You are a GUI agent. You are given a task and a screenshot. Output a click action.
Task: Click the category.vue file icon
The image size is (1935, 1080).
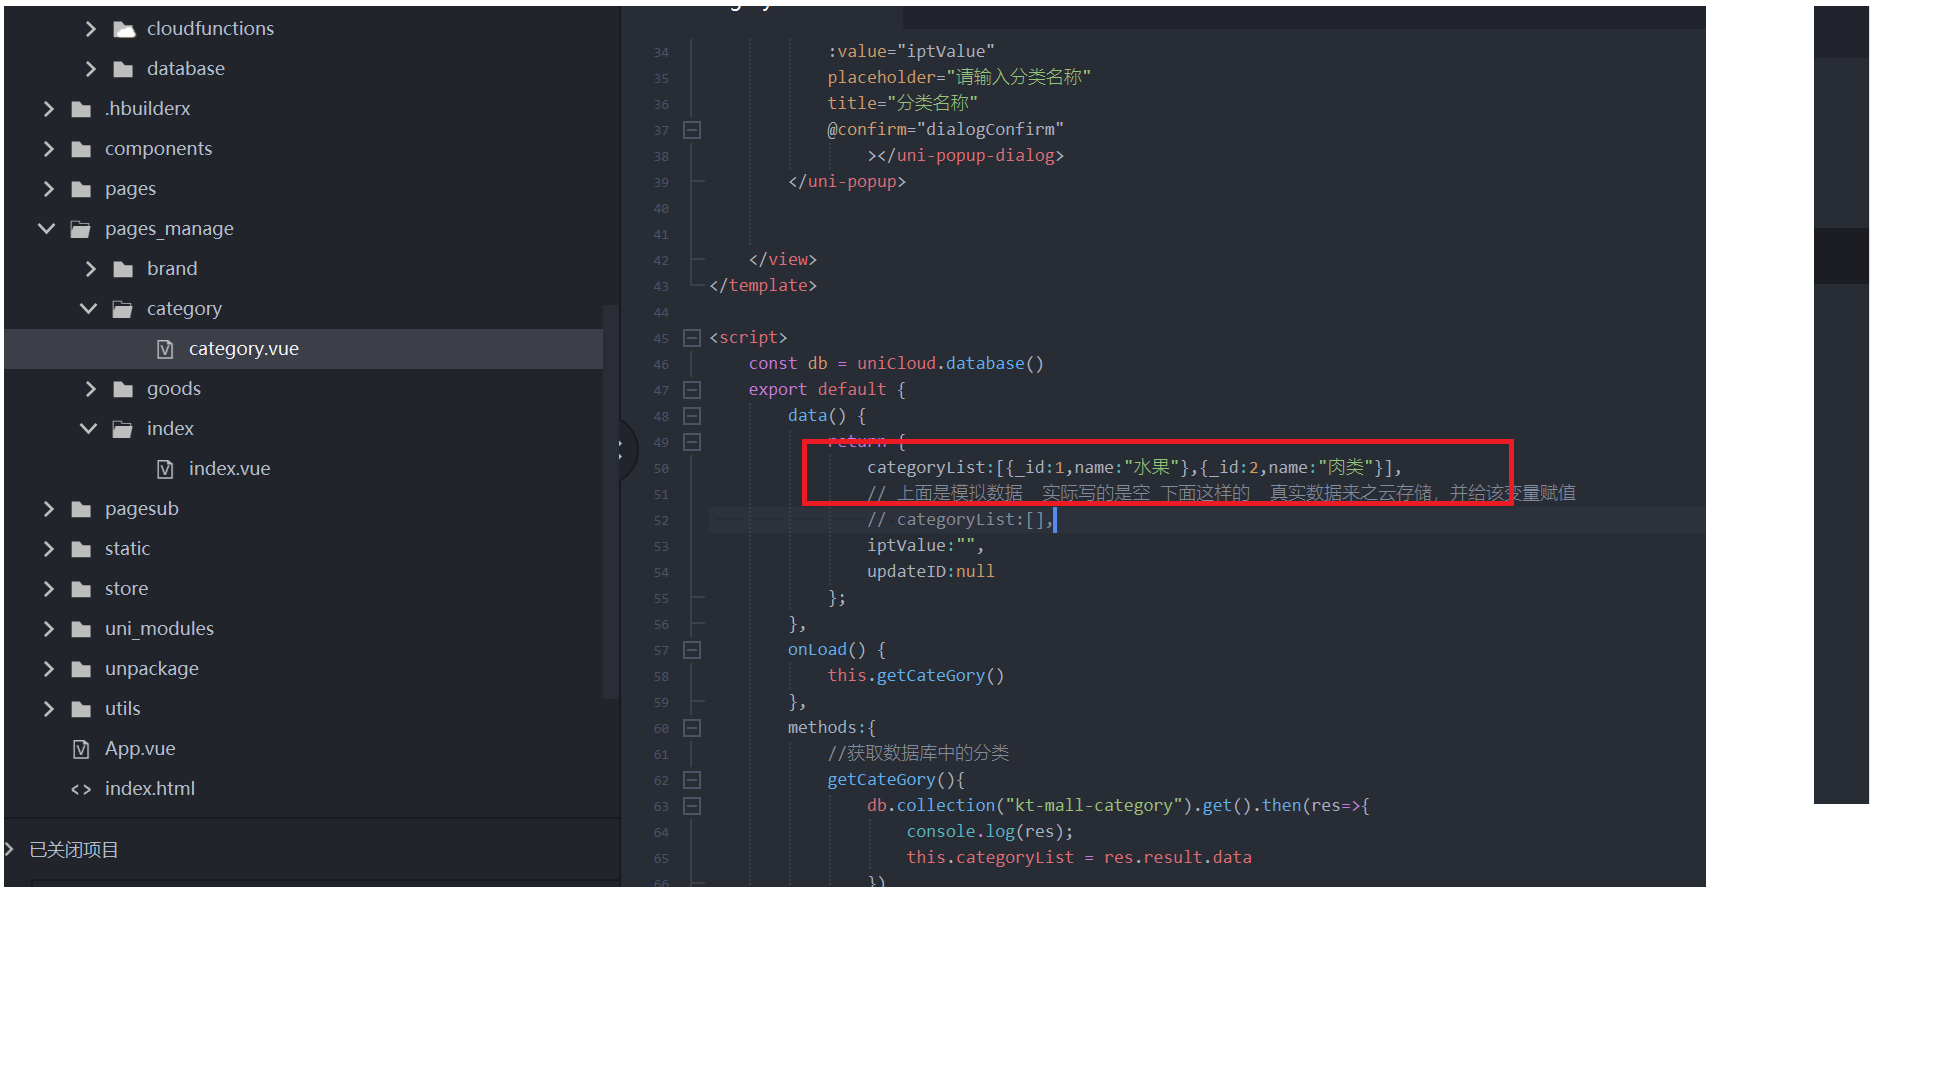click(x=166, y=349)
